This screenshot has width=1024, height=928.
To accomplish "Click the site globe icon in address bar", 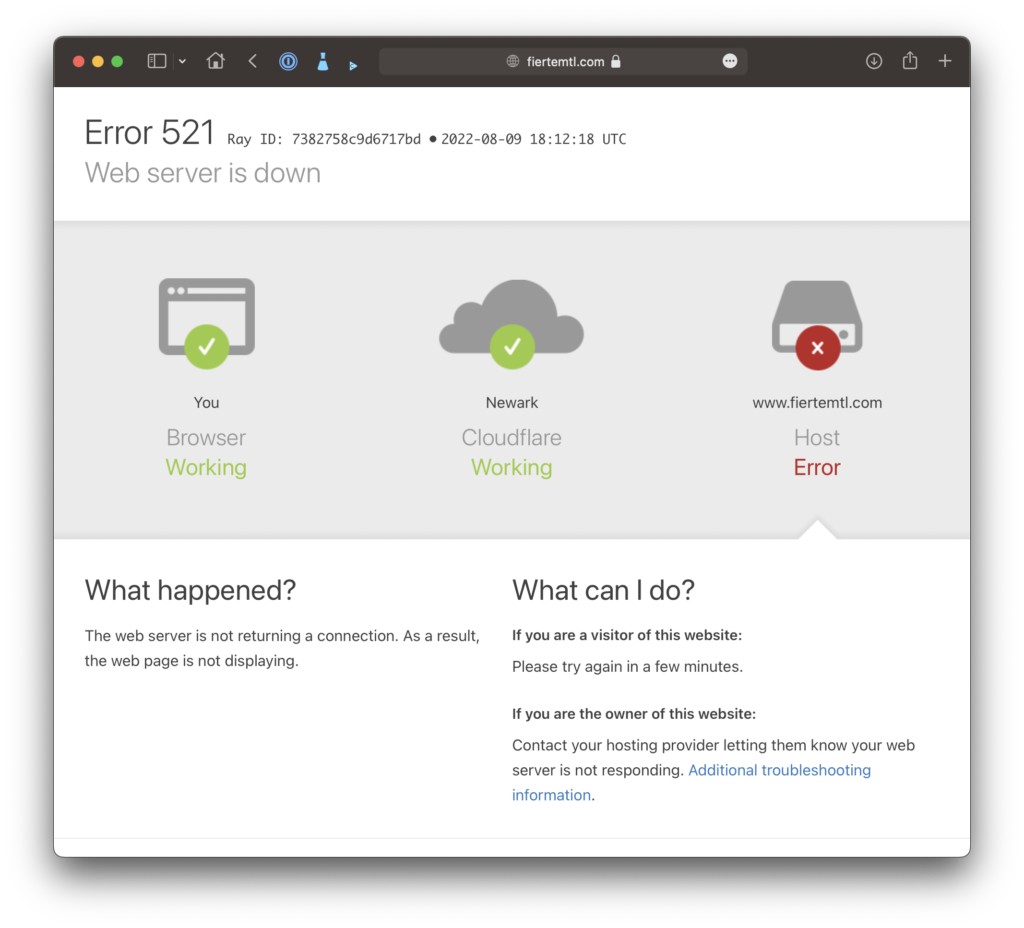I will click(x=513, y=61).
